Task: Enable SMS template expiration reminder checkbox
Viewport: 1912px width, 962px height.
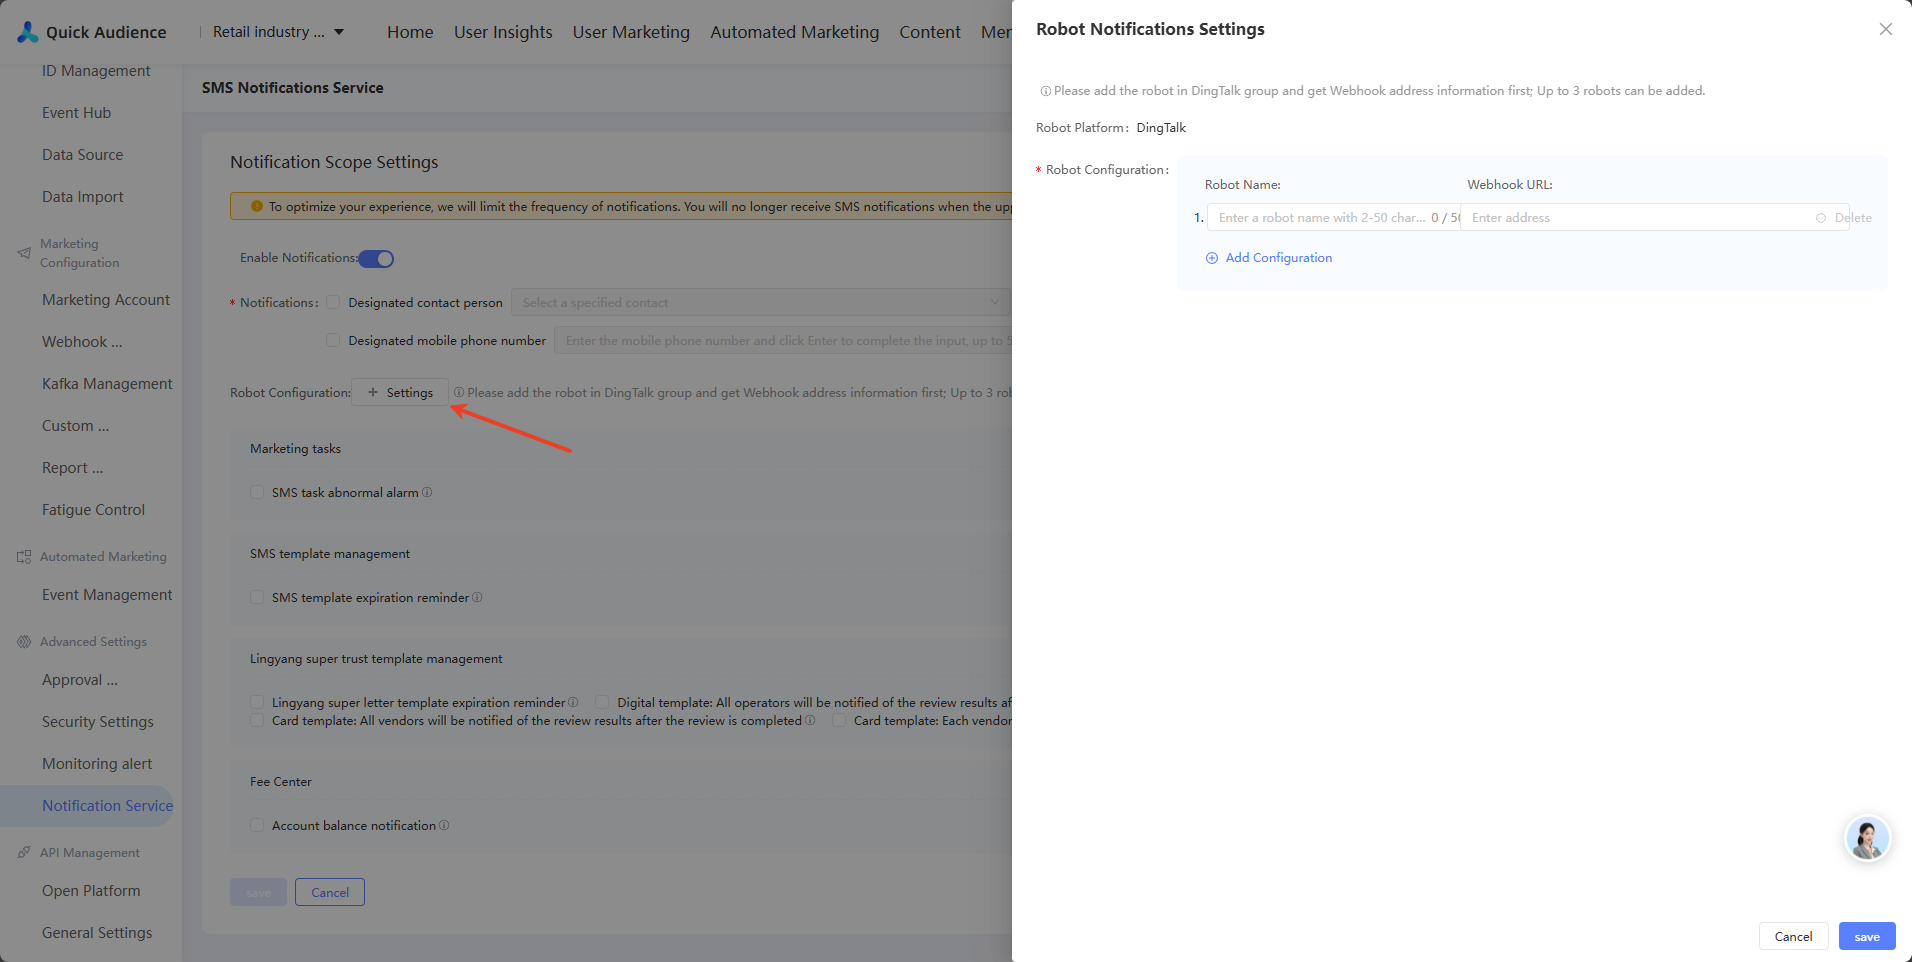Action: 257,597
